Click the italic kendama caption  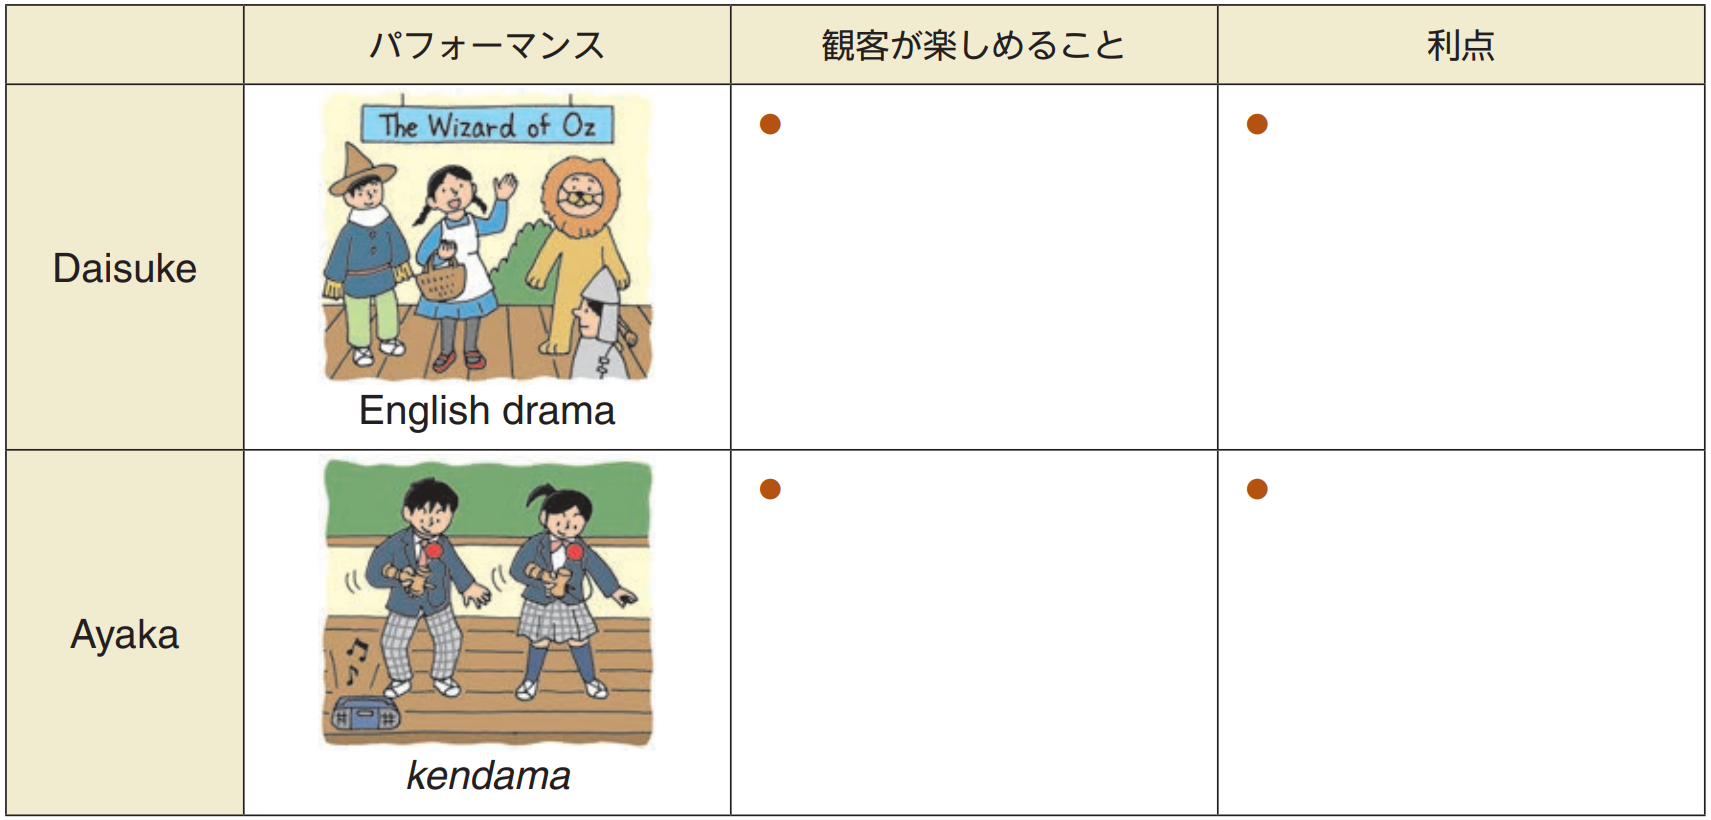point(488,776)
